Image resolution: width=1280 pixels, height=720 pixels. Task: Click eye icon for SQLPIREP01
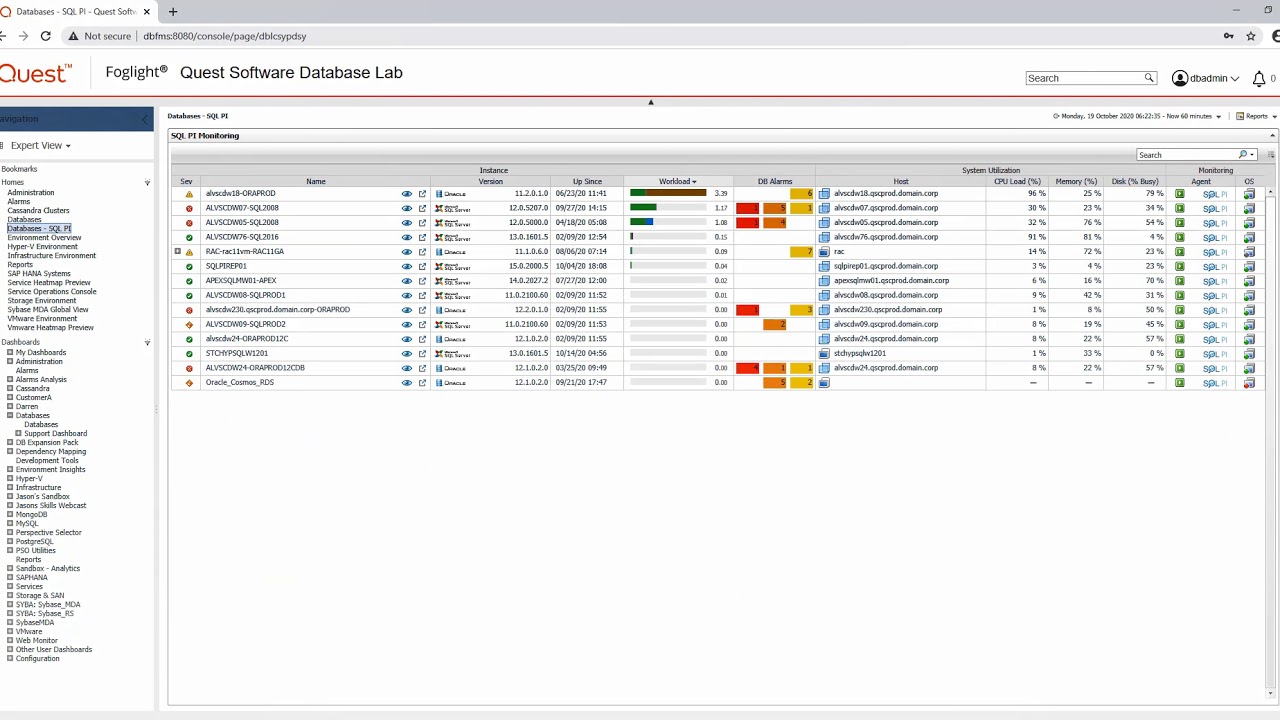point(407,266)
